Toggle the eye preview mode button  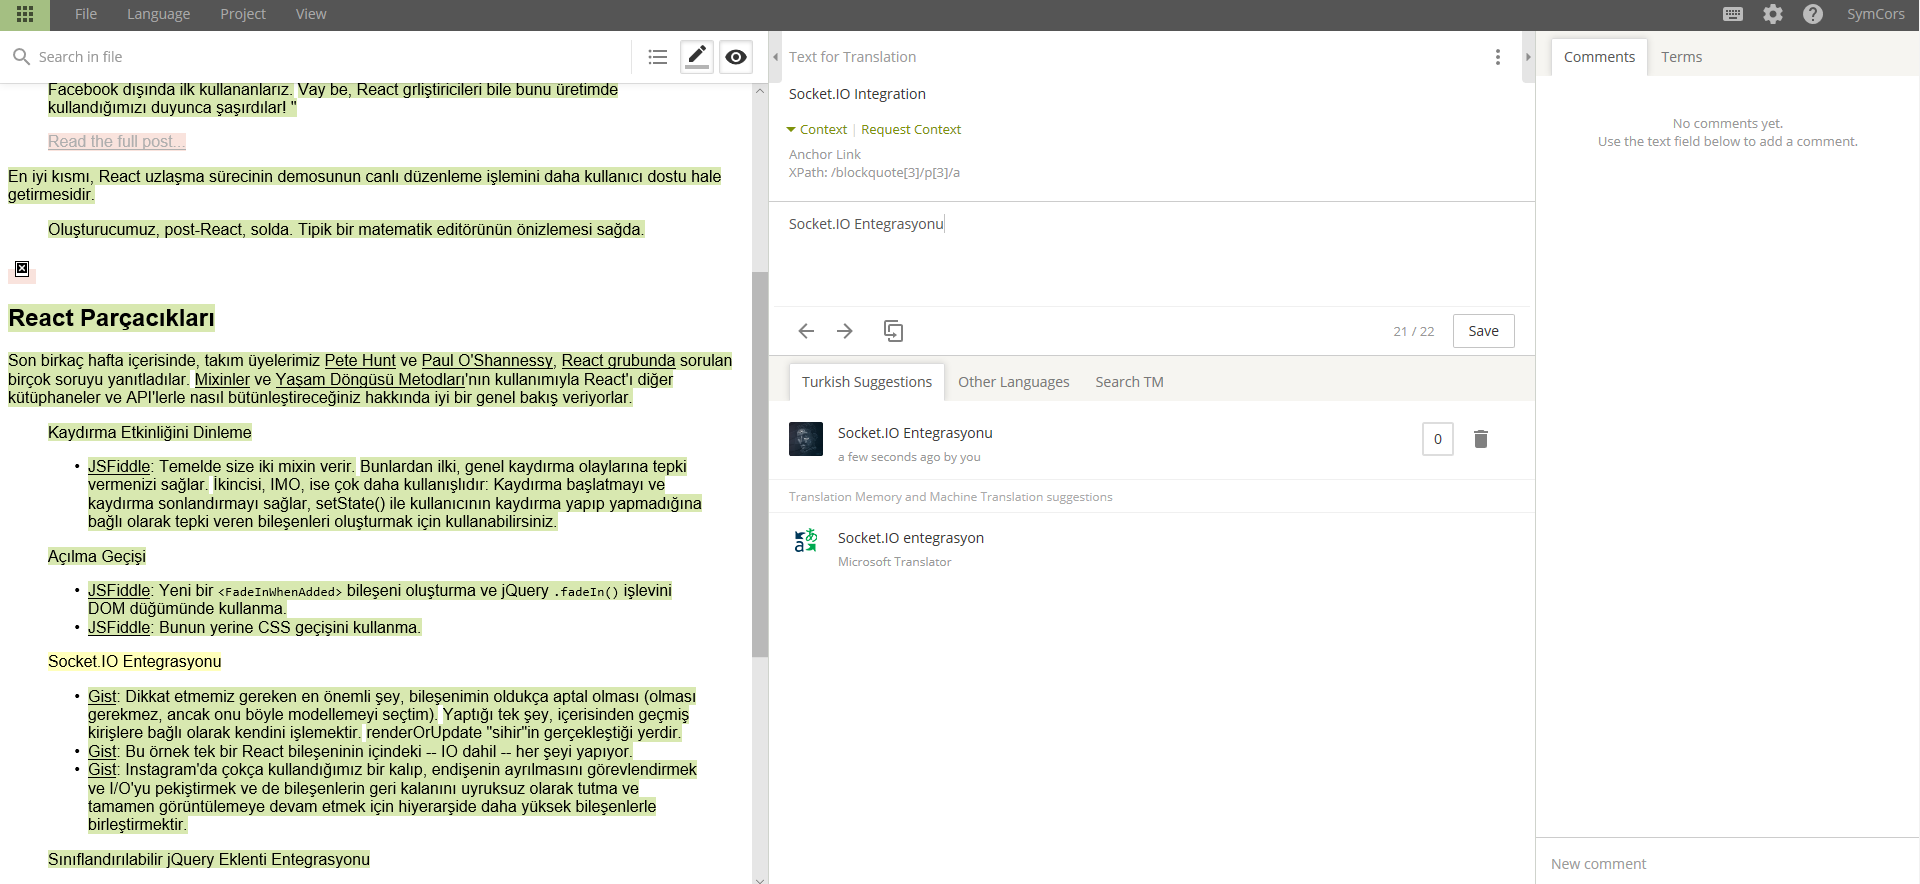point(736,57)
